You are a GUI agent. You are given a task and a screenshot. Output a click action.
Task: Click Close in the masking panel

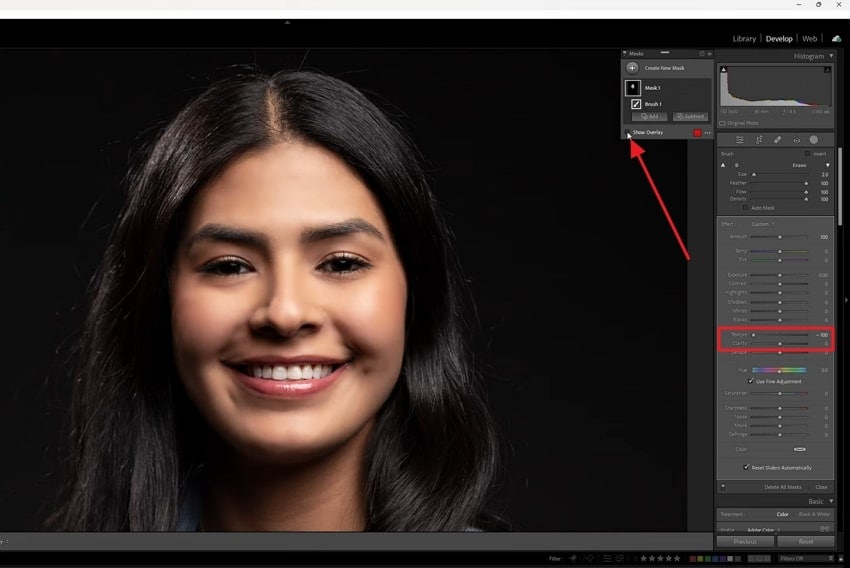coord(821,487)
